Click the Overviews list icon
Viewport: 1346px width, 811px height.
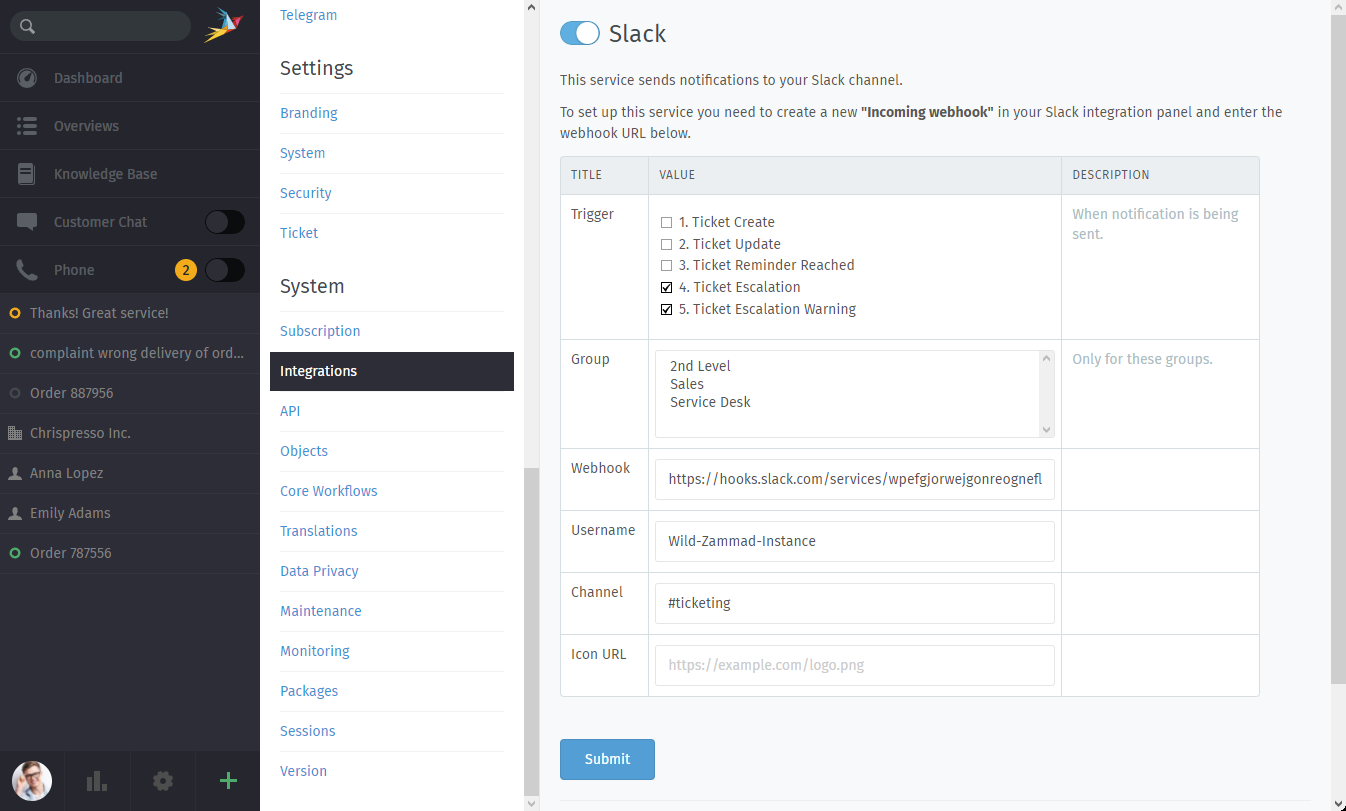click(27, 126)
